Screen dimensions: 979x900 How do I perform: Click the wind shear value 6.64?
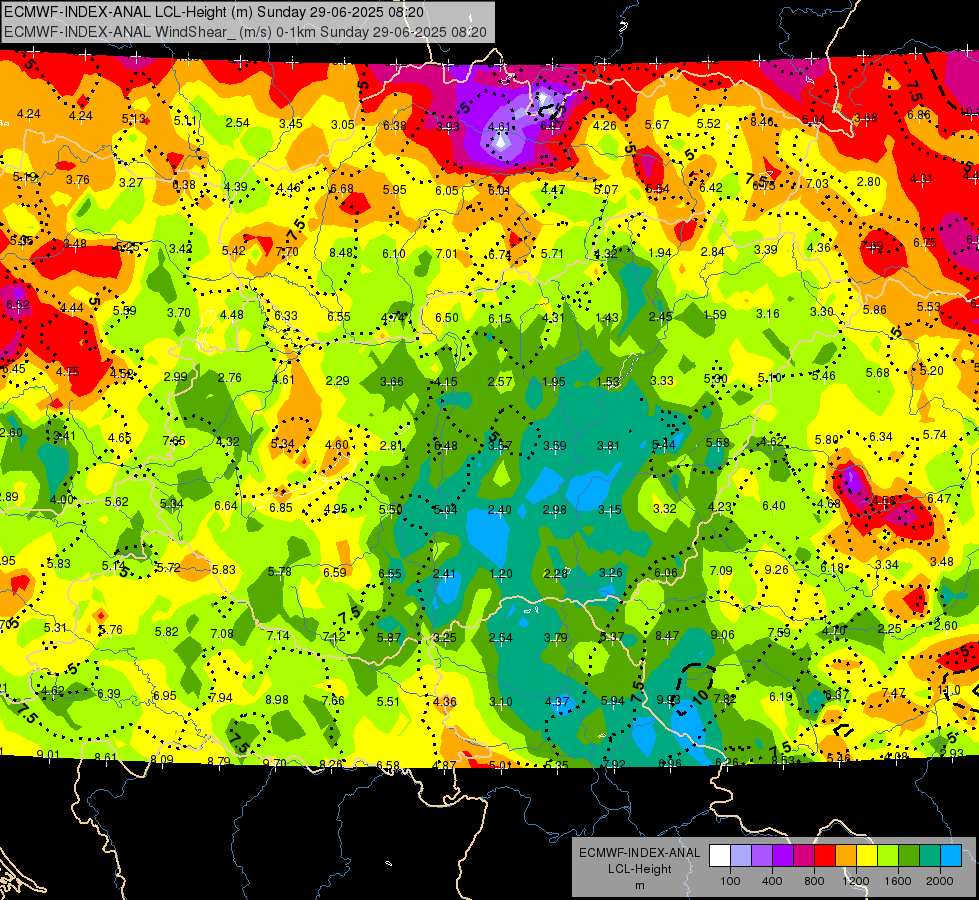226,505
